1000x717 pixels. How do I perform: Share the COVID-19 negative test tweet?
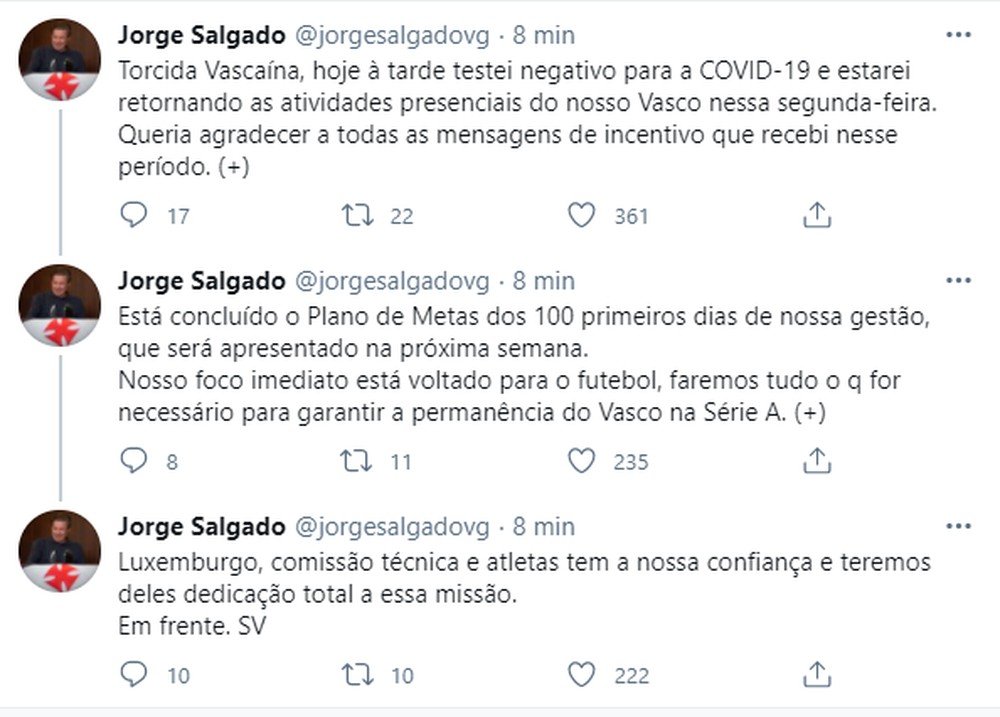[x=817, y=215]
